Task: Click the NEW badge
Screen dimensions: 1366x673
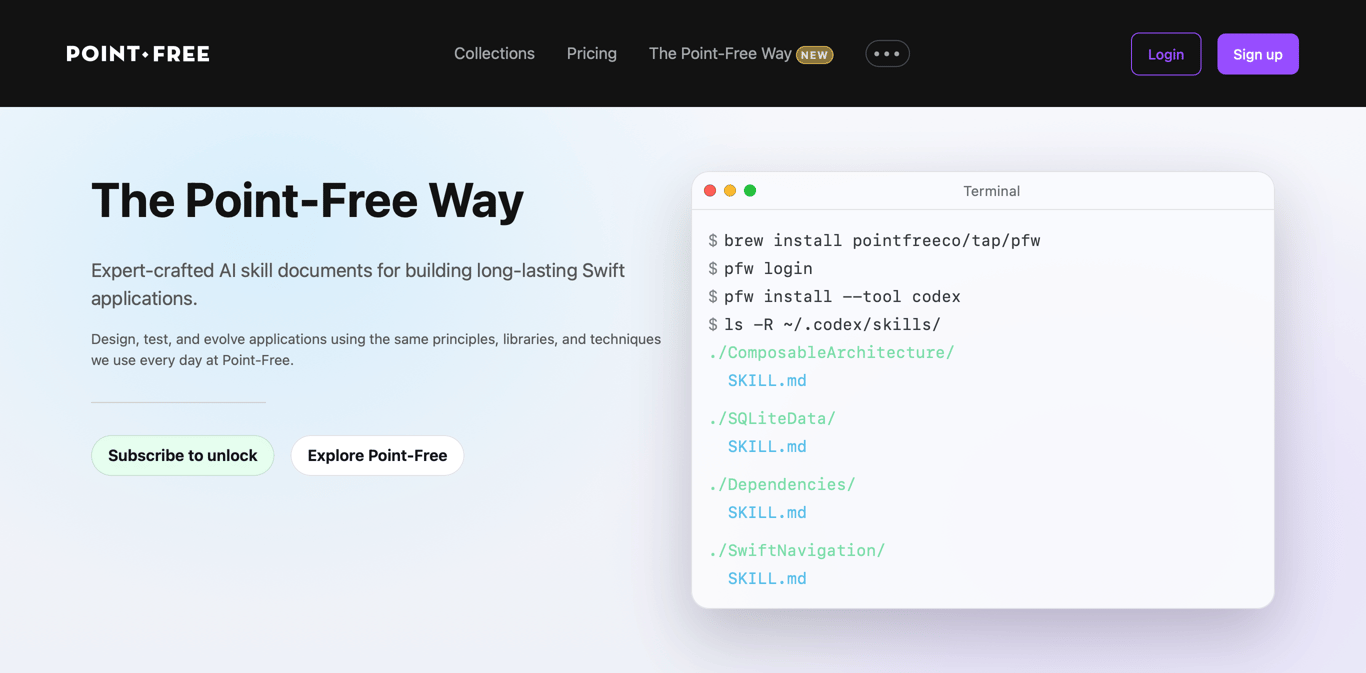Action: (815, 55)
